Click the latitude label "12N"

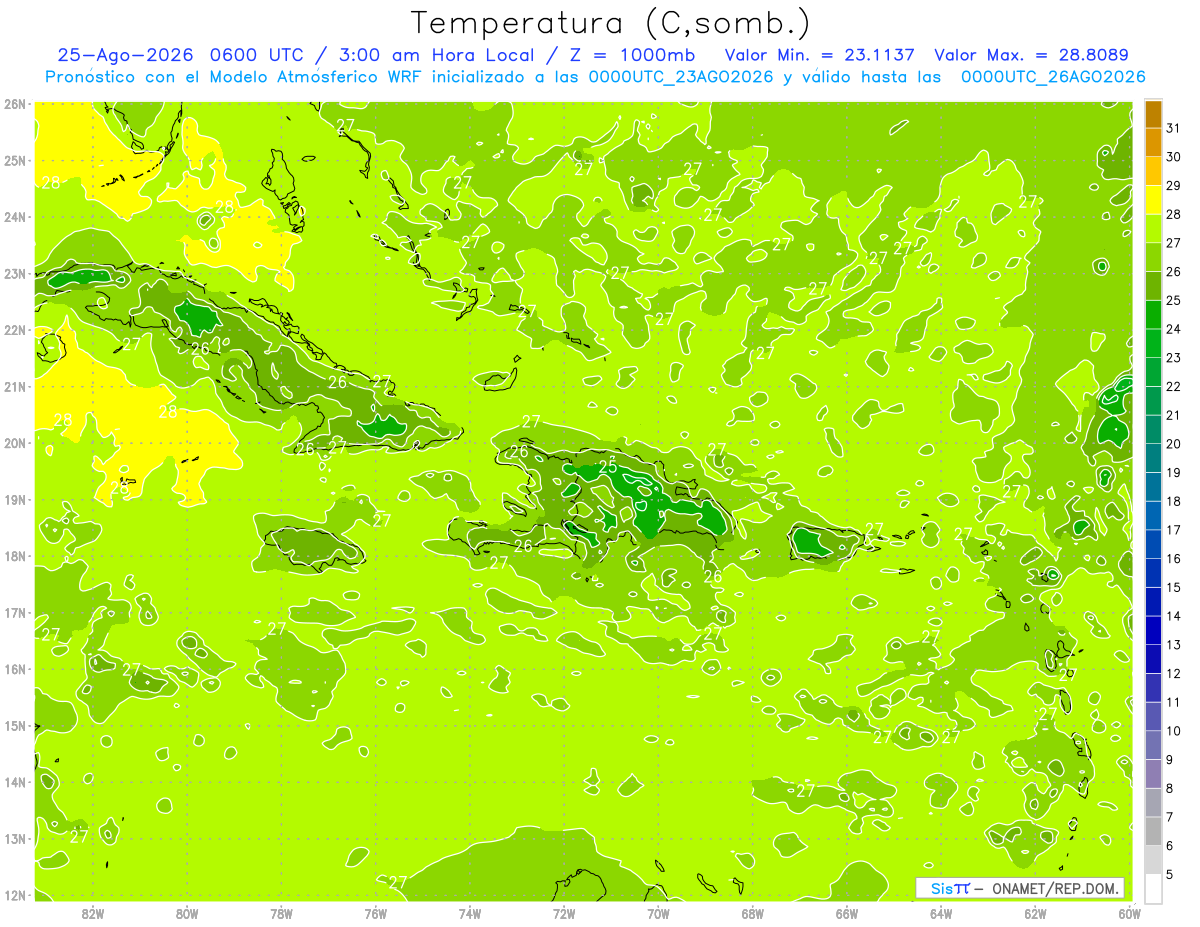14,894
